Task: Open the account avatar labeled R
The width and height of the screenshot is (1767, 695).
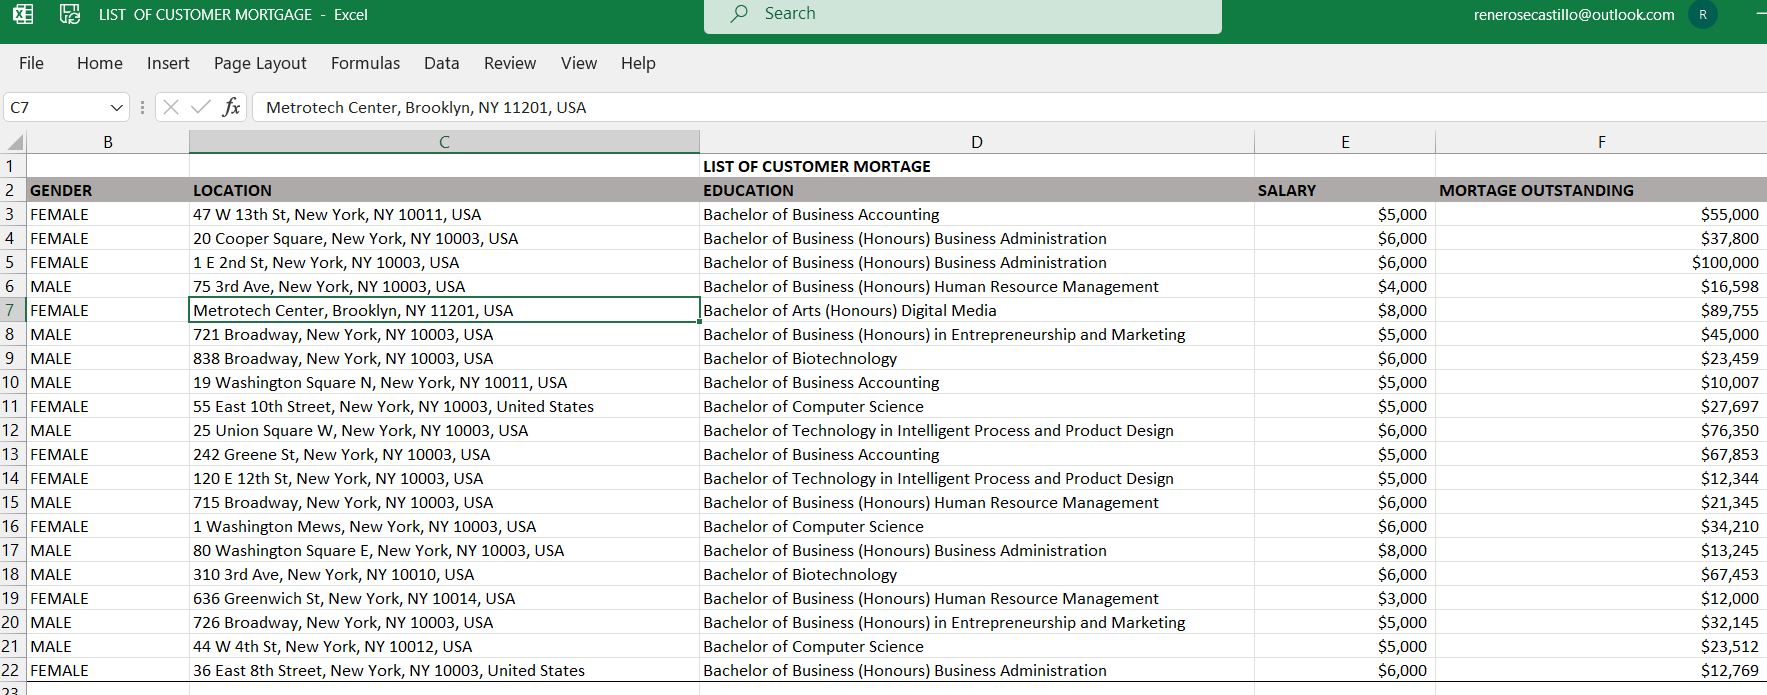Action: tap(1702, 15)
